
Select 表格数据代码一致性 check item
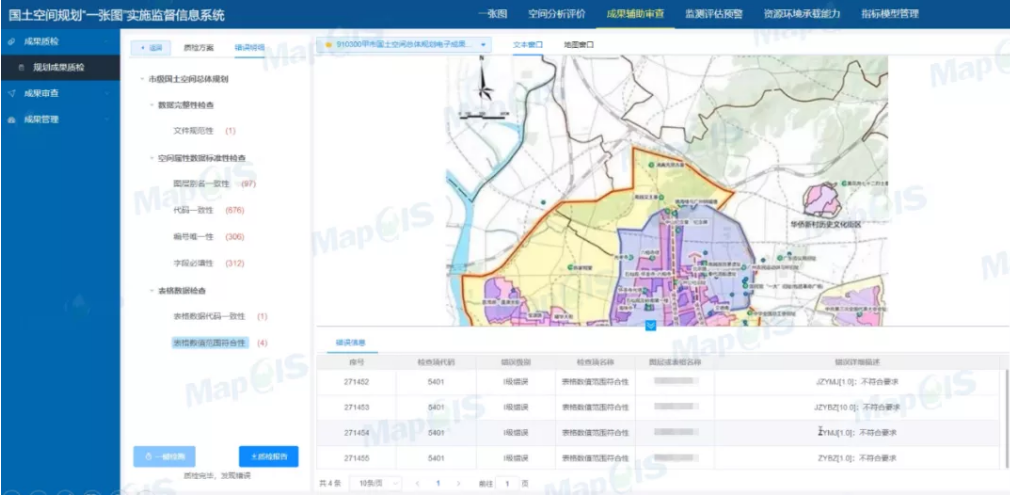[x=209, y=317]
